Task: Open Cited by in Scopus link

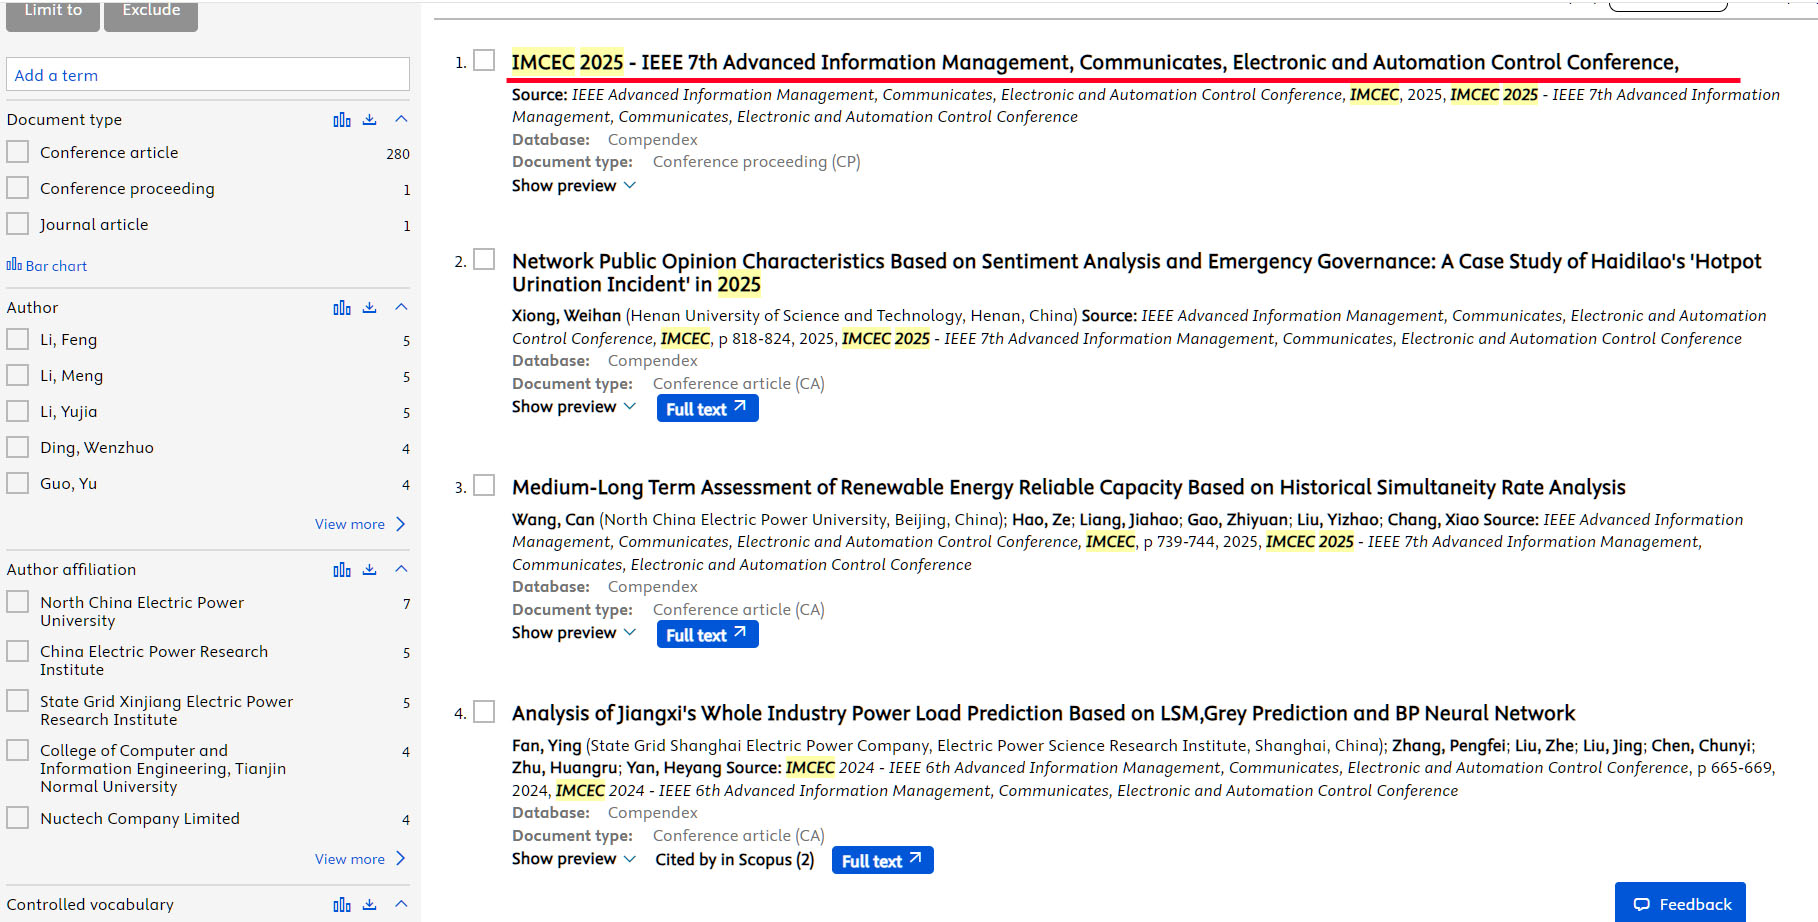Action: click(734, 860)
